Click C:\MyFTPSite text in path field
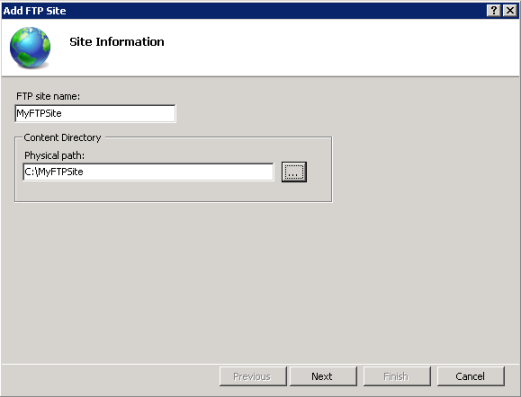521x397 pixels. click(x=54, y=172)
